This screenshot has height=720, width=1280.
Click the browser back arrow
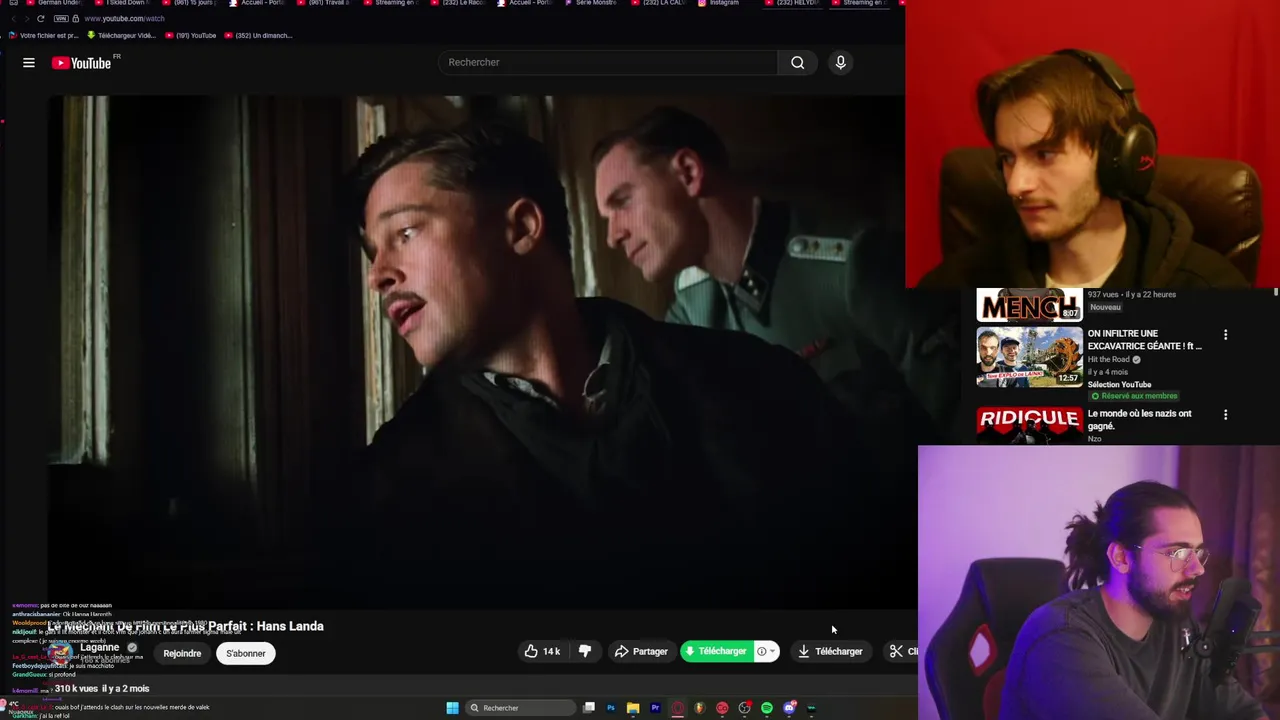coord(13,18)
